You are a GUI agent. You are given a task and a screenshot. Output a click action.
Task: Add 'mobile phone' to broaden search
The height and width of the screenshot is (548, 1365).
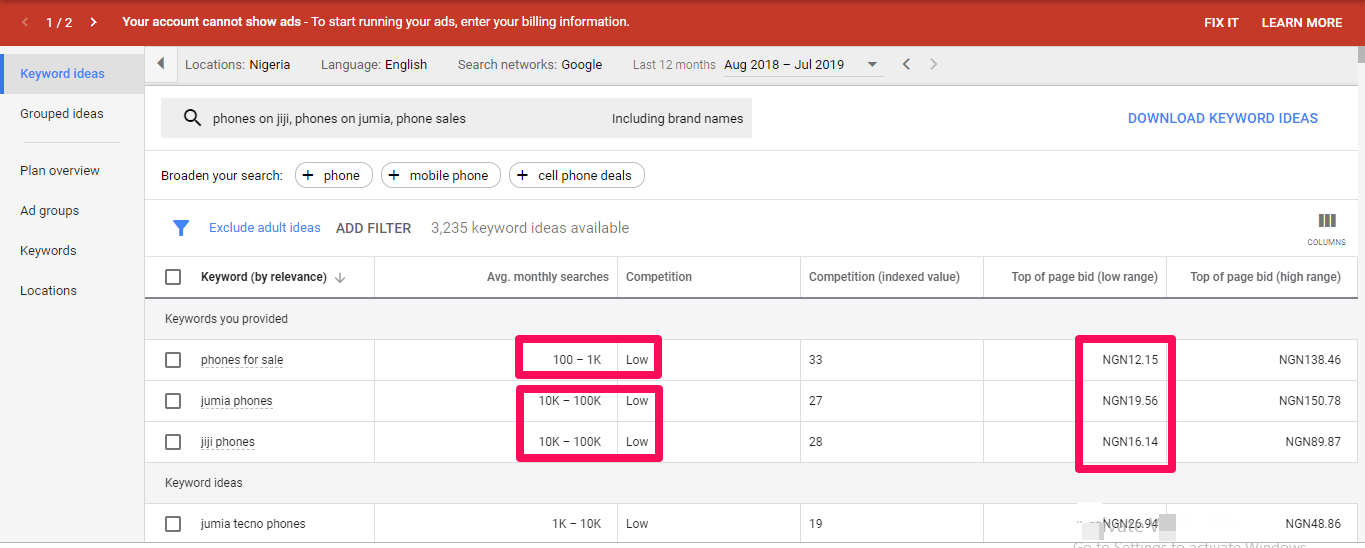point(438,175)
